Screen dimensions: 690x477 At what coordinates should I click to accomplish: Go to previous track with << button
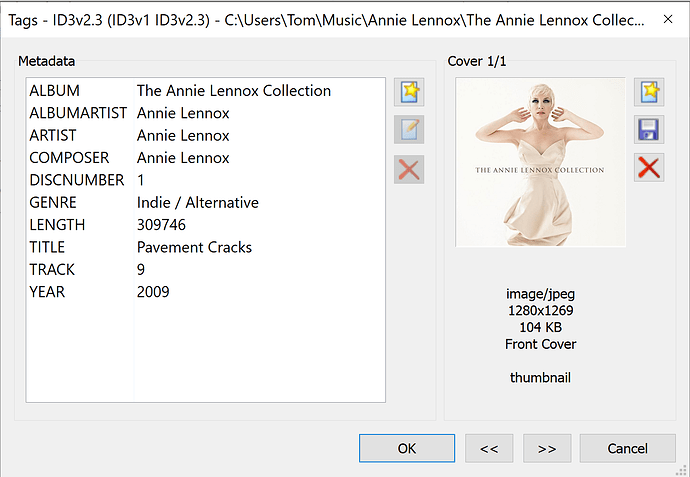coord(489,448)
